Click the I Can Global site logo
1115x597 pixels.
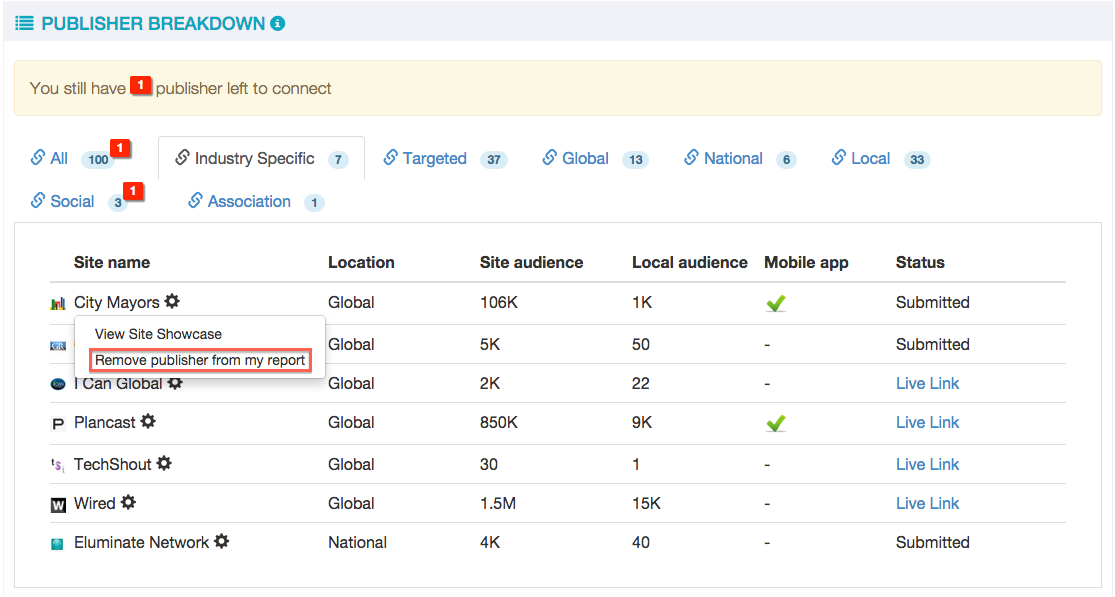point(58,384)
